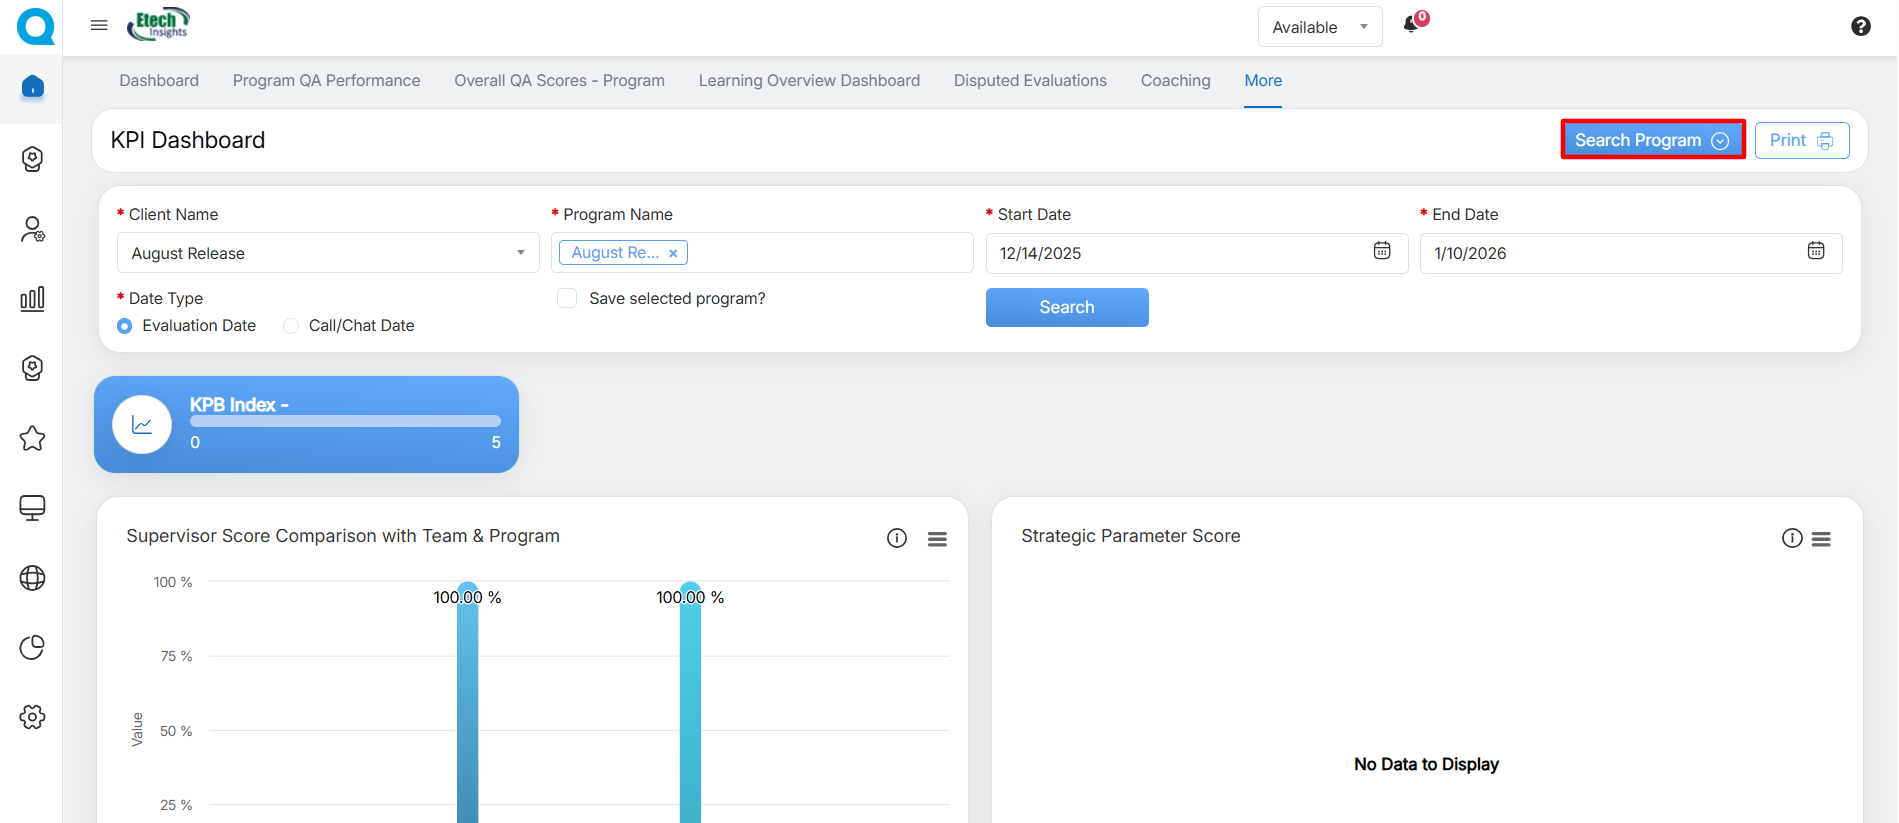Open the globe icon in sidebar
Image resolution: width=1899 pixels, height=823 pixels.
pyautogui.click(x=32, y=578)
